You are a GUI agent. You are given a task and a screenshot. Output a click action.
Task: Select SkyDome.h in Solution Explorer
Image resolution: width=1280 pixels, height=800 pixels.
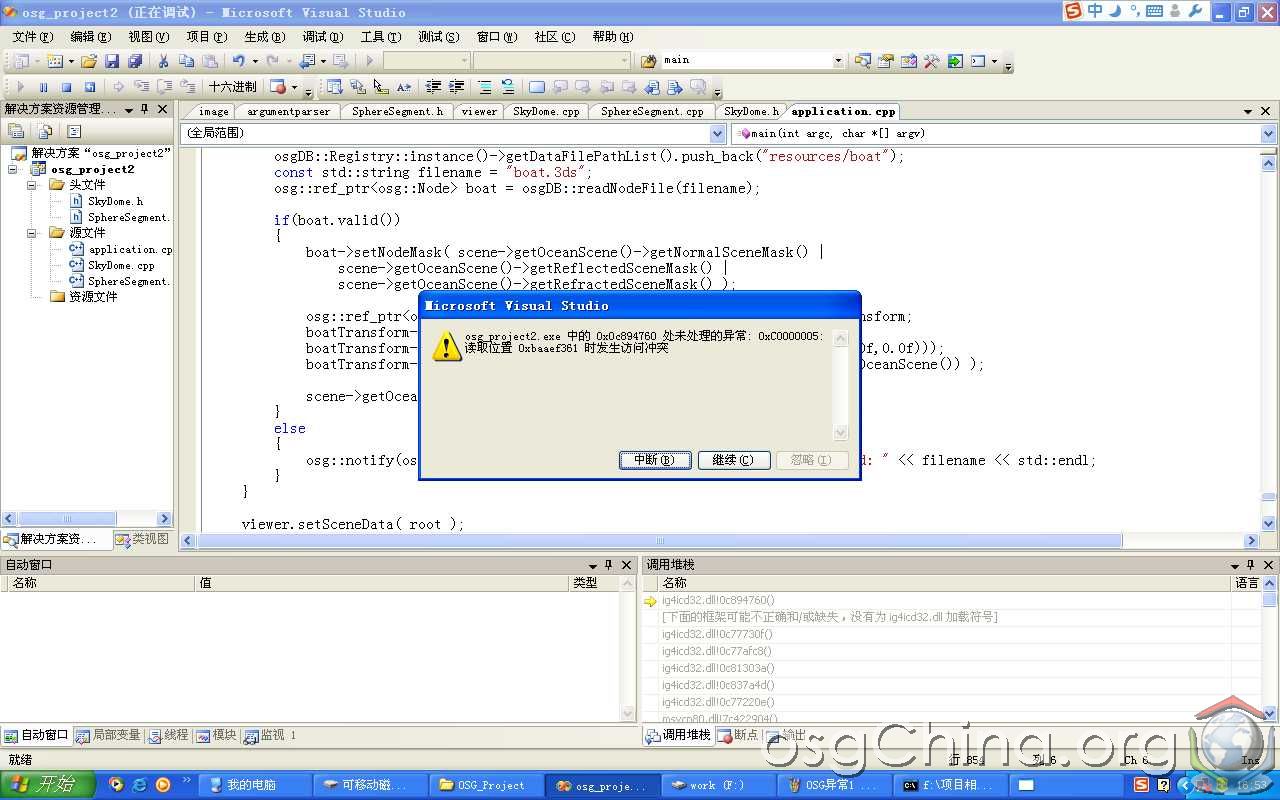click(115, 201)
